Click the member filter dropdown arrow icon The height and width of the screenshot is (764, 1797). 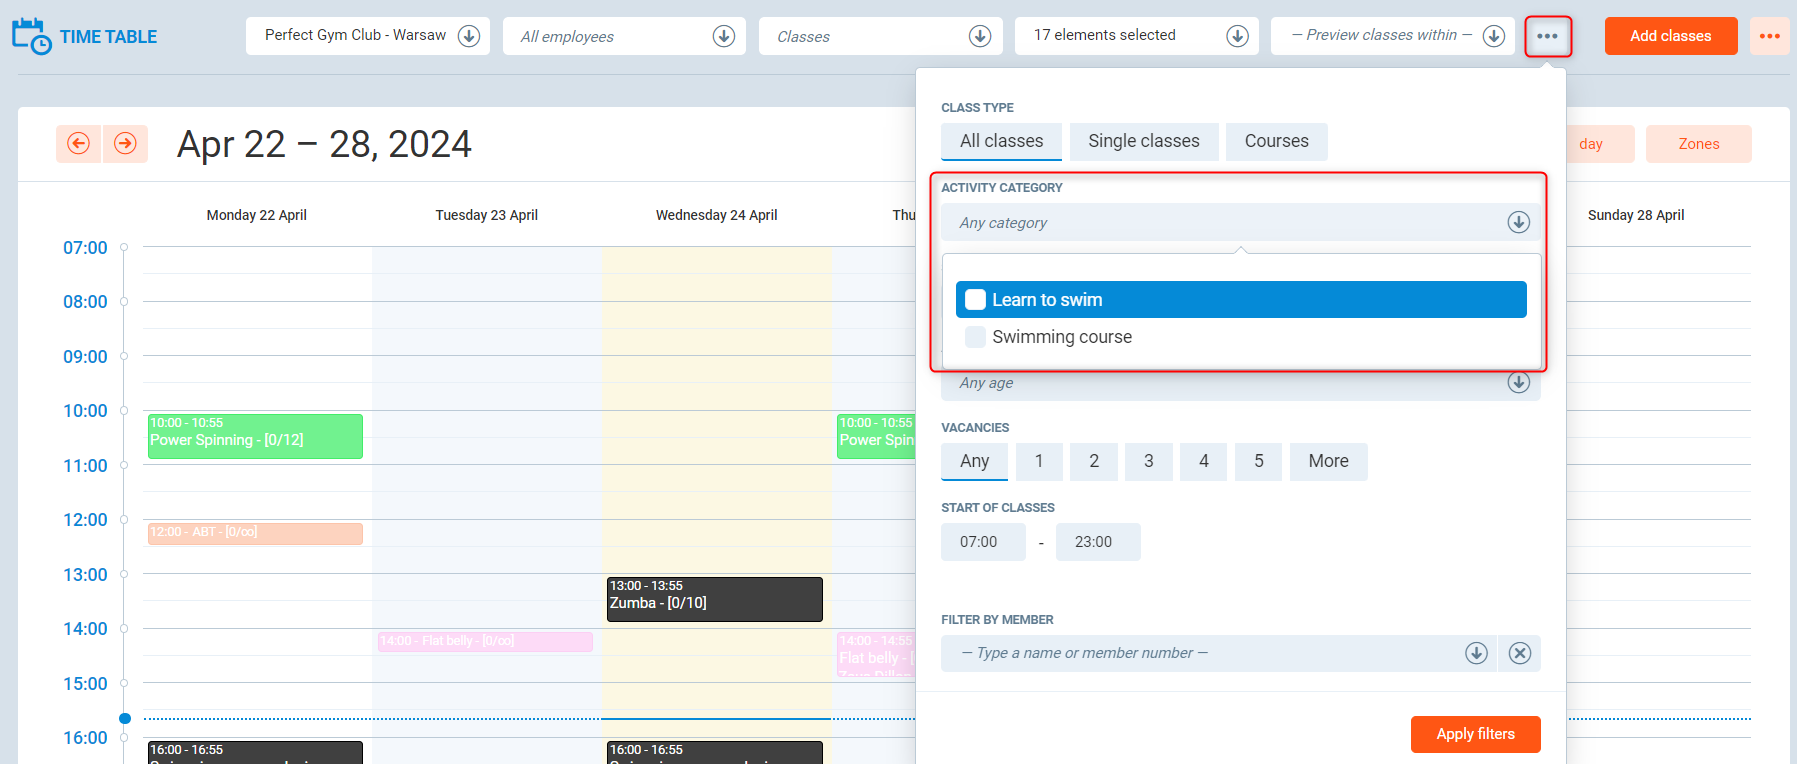[x=1476, y=653]
